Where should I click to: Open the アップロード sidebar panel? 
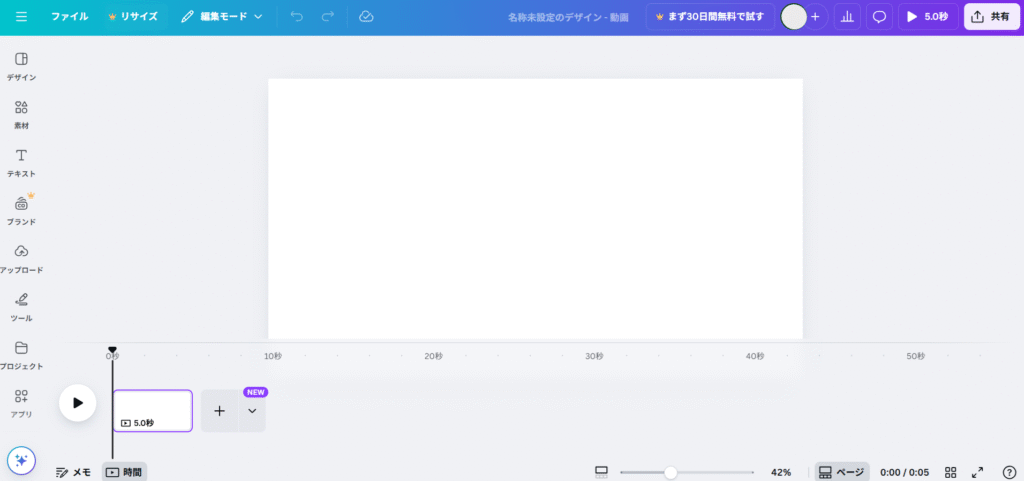point(22,259)
